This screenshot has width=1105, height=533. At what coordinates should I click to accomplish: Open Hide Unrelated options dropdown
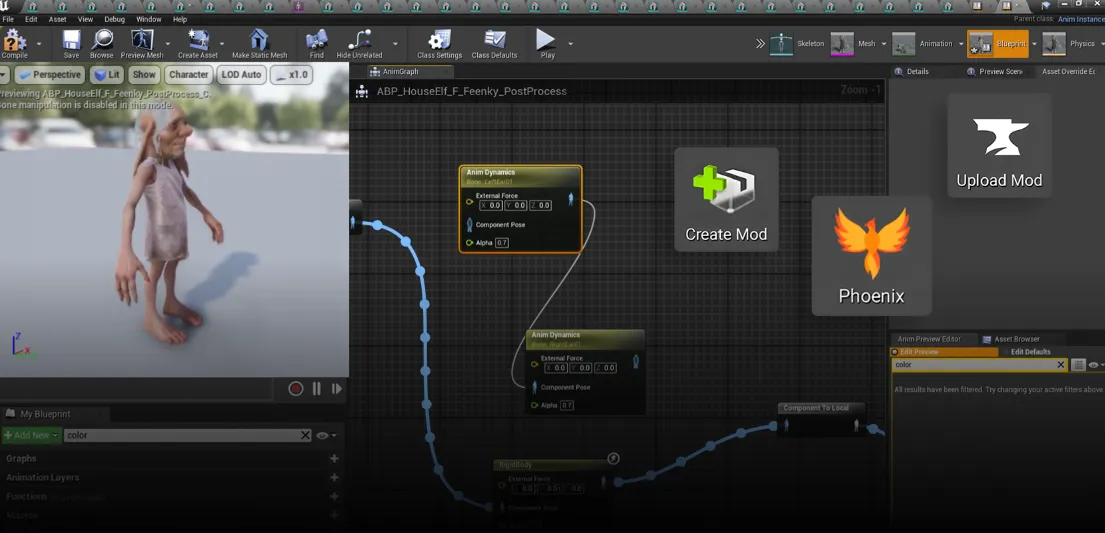click(x=395, y=44)
